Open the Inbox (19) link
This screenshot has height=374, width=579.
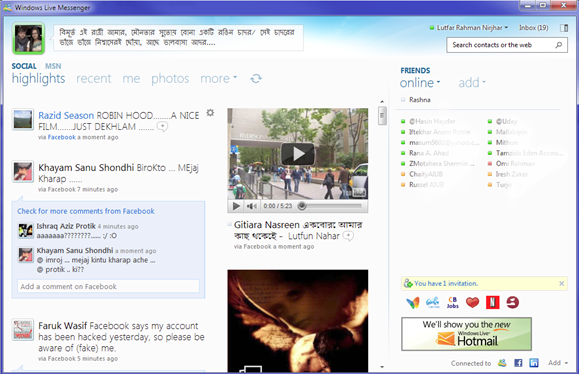pyautogui.click(x=534, y=28)
